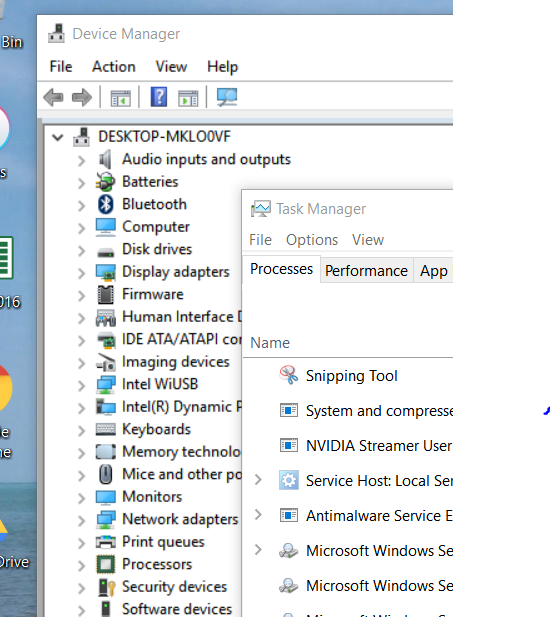
Task: Select the Intel WiUSB tree item
Action: [x=160, y=384]
